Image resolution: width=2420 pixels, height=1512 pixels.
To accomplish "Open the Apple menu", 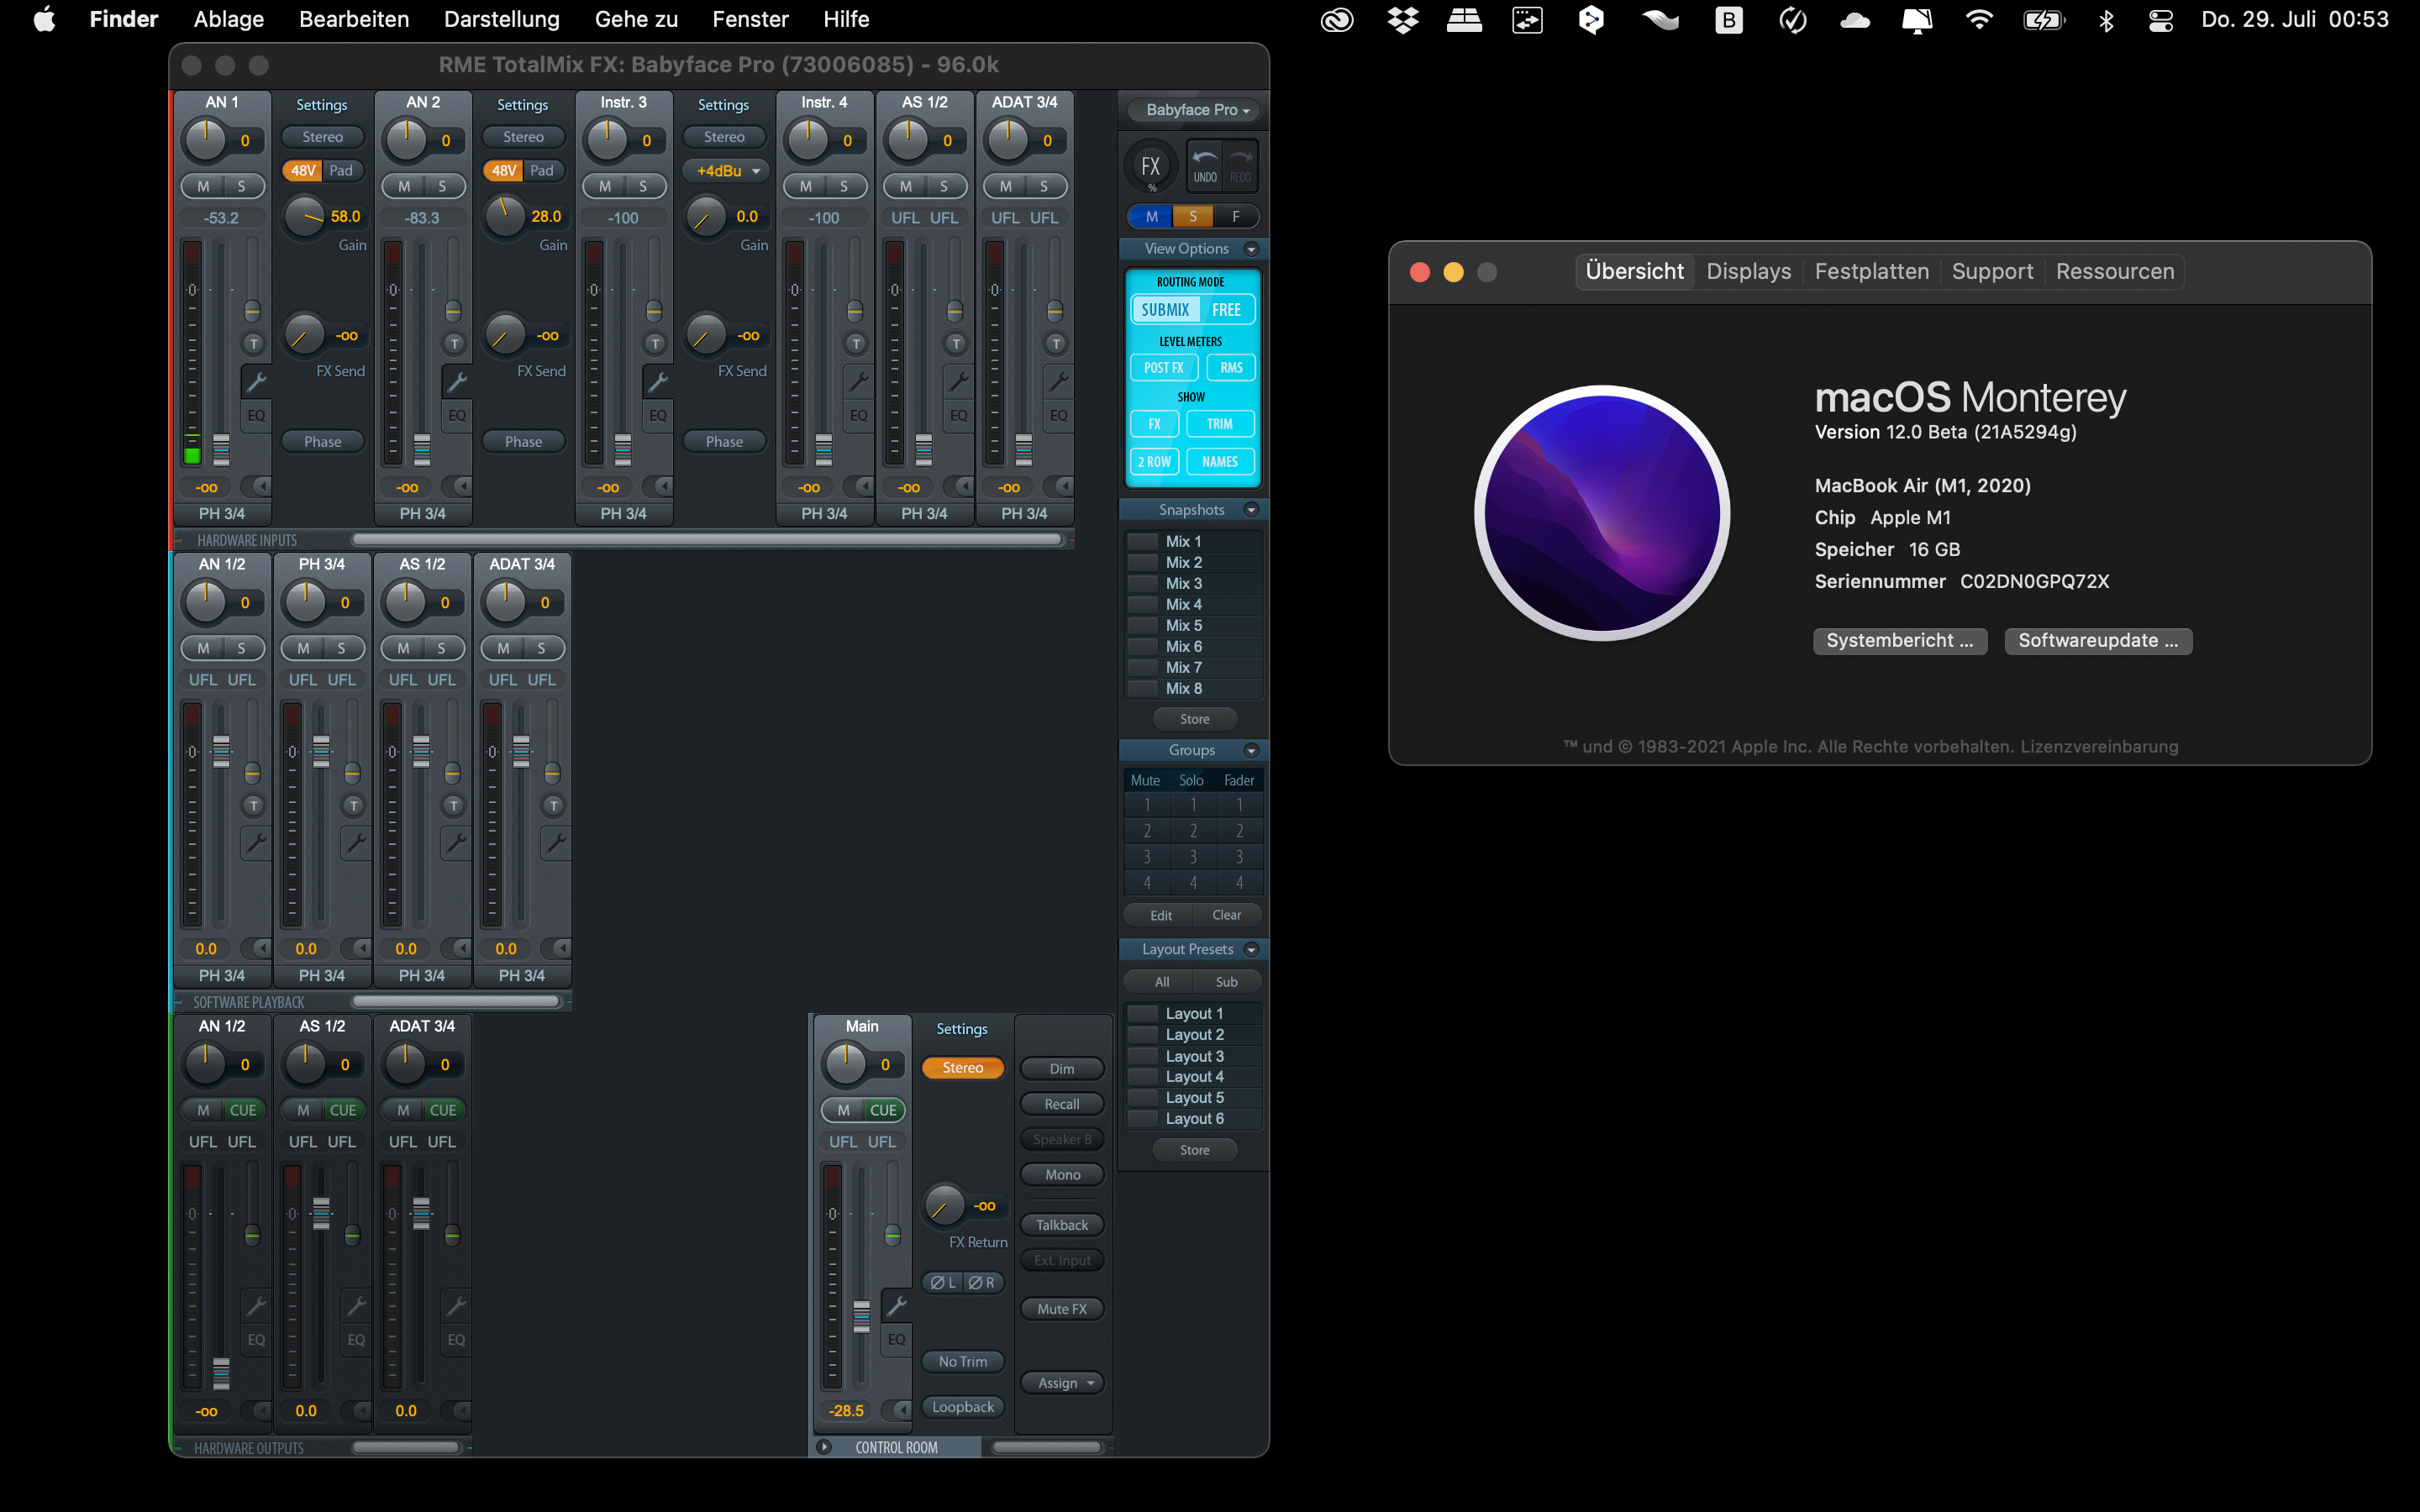I will [x=44, y=19].
